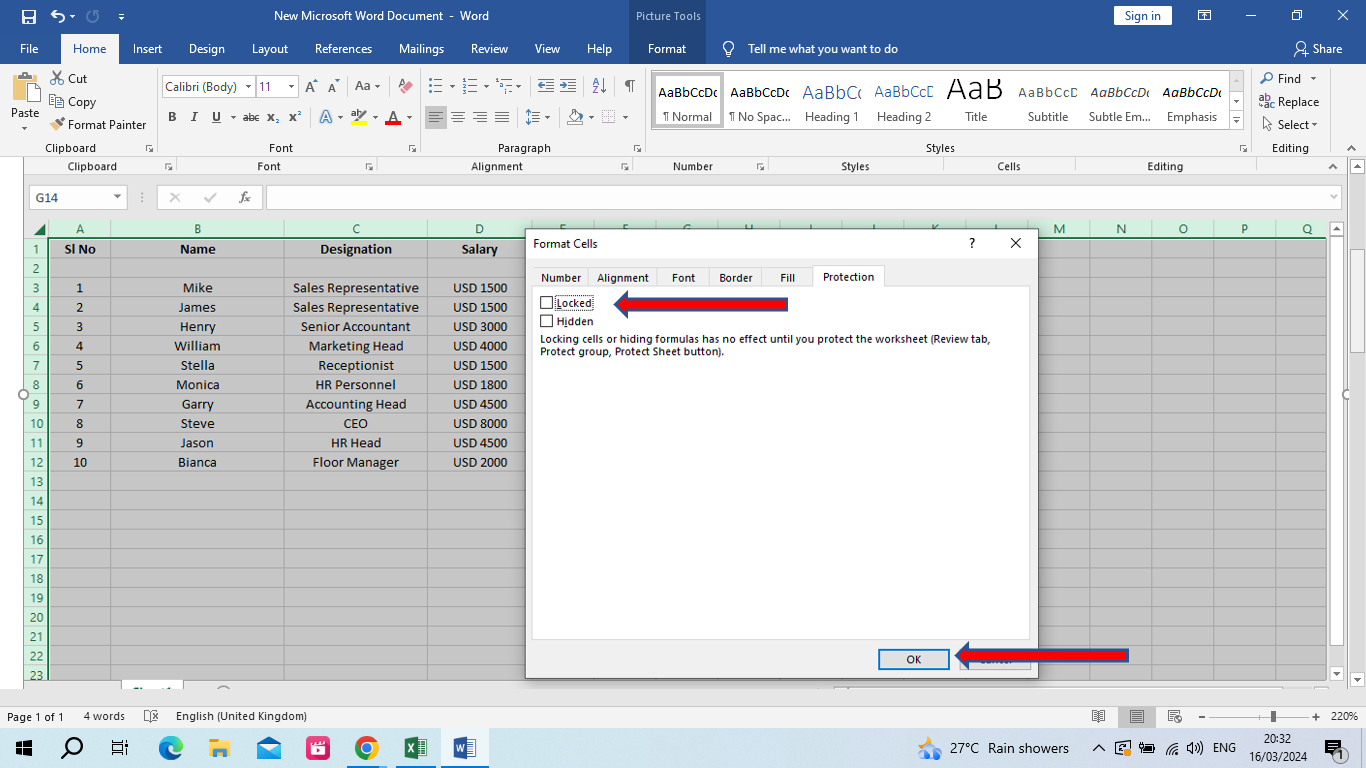This screenshot has height=768, width=1366.
Task: Toggle Strikethrough formatting
Action: 251,117
